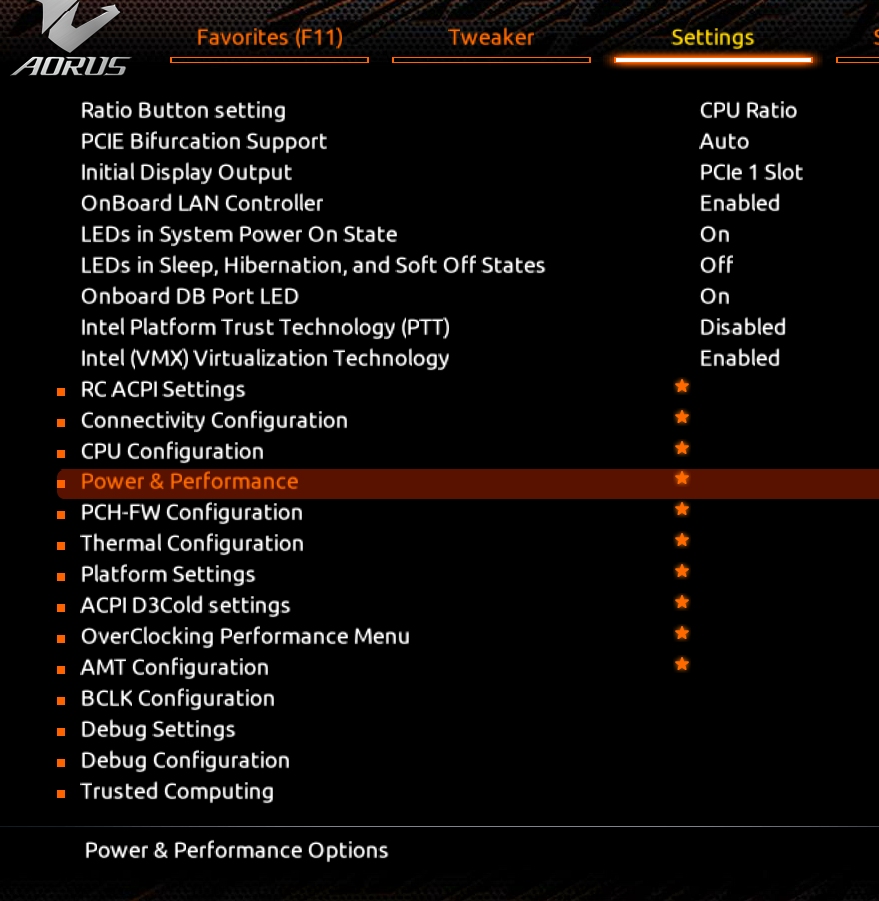
Task: Click the star beside OverClocking Performance Menu
Action: coord(682,635)
